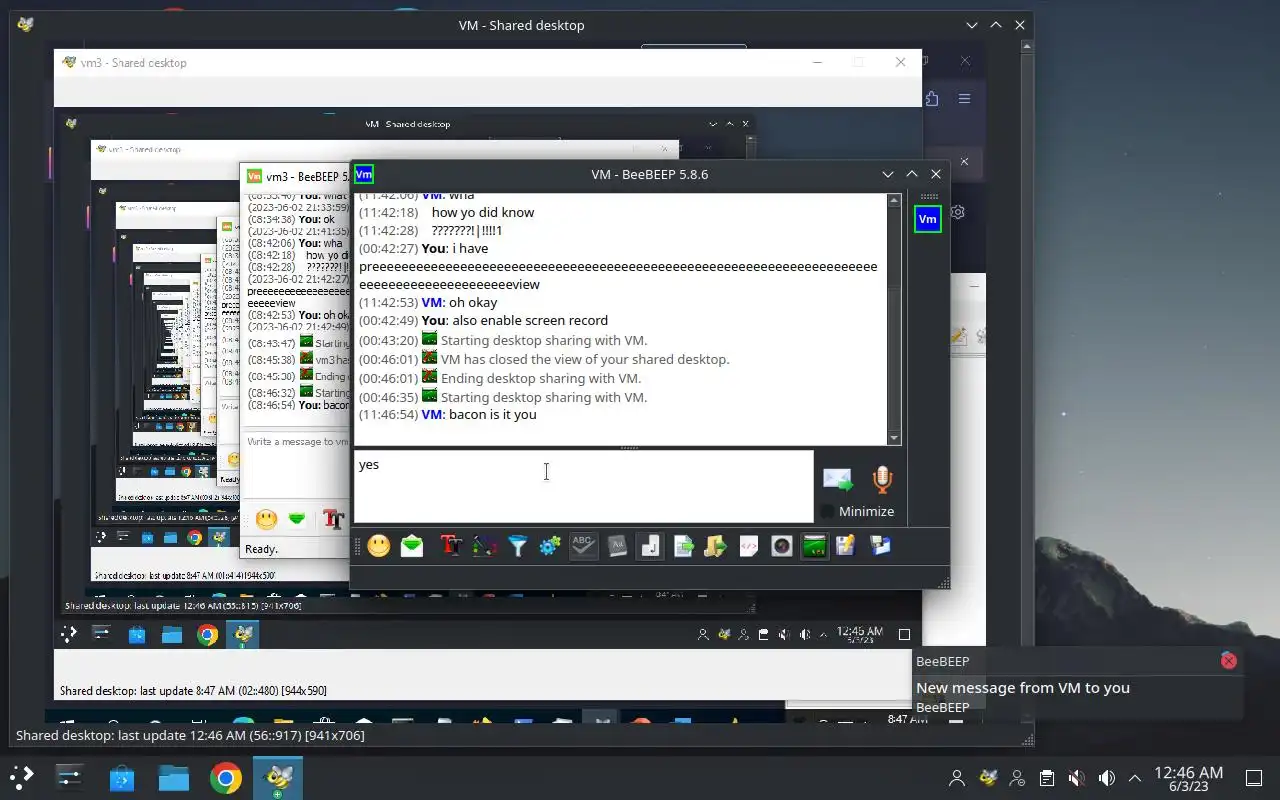Click 'how yo did know' message
Viewport: 1280px width, 800px height.
(x=483, y=212)
